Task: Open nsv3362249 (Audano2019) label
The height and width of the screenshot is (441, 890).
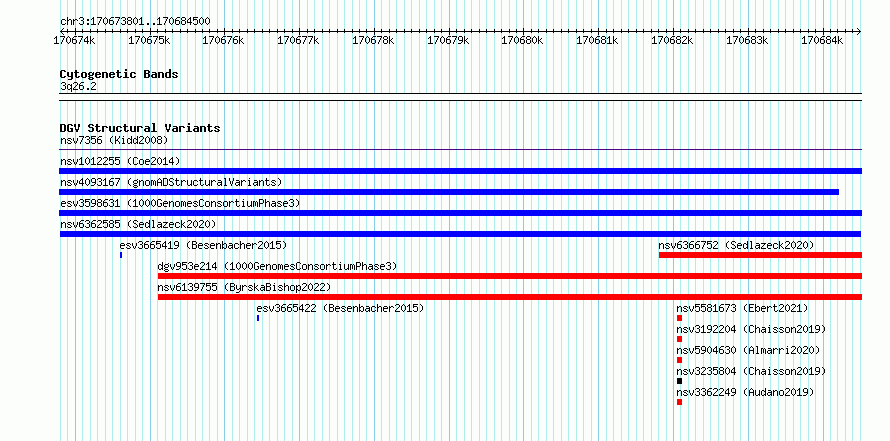Action: 745,392
